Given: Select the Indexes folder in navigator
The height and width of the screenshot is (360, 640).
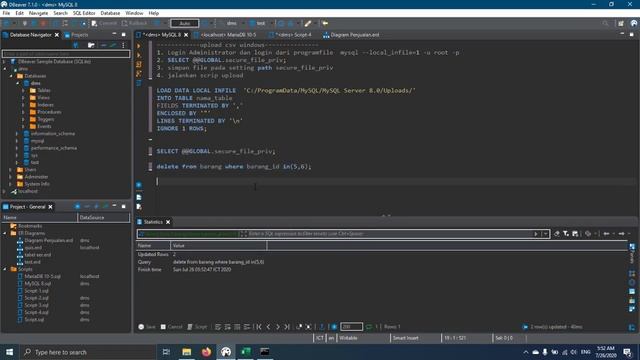Looking at the screenshot, I should [45, 105].
